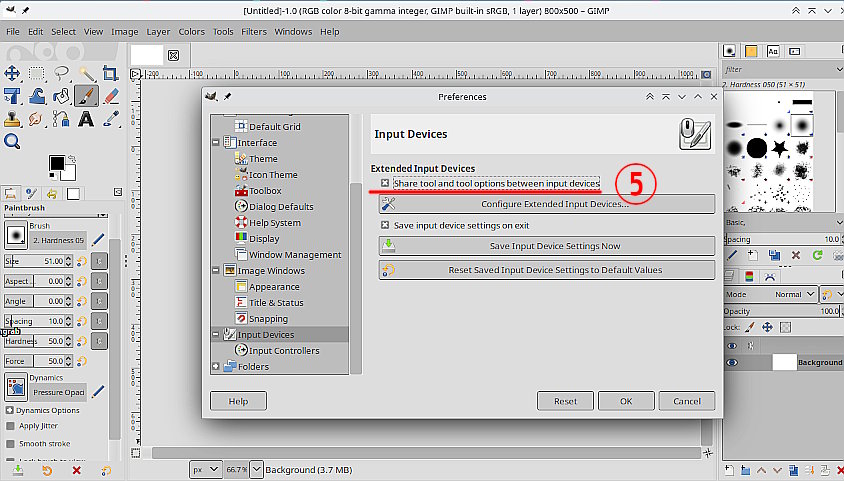Delete tool preset at tool options bottom

[76, 471]
